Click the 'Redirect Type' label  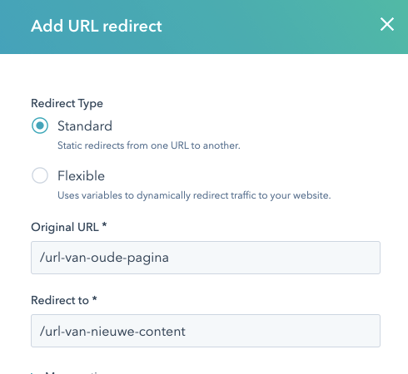[67, 103]
